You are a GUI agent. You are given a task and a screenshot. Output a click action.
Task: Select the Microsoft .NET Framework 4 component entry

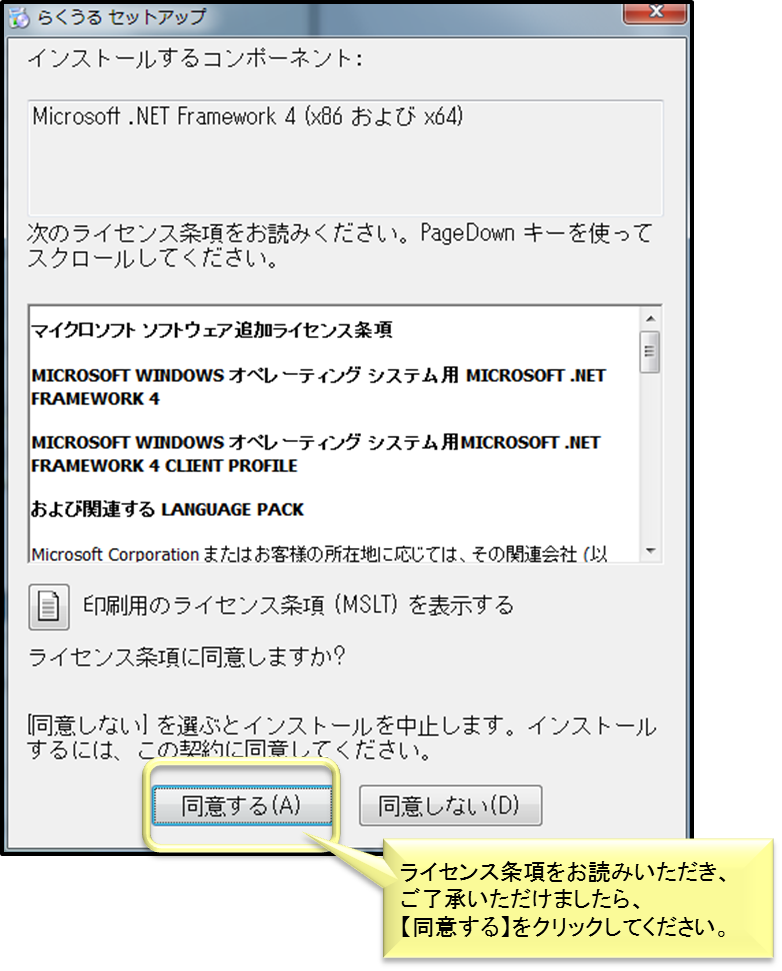click(x=248, y=116)
